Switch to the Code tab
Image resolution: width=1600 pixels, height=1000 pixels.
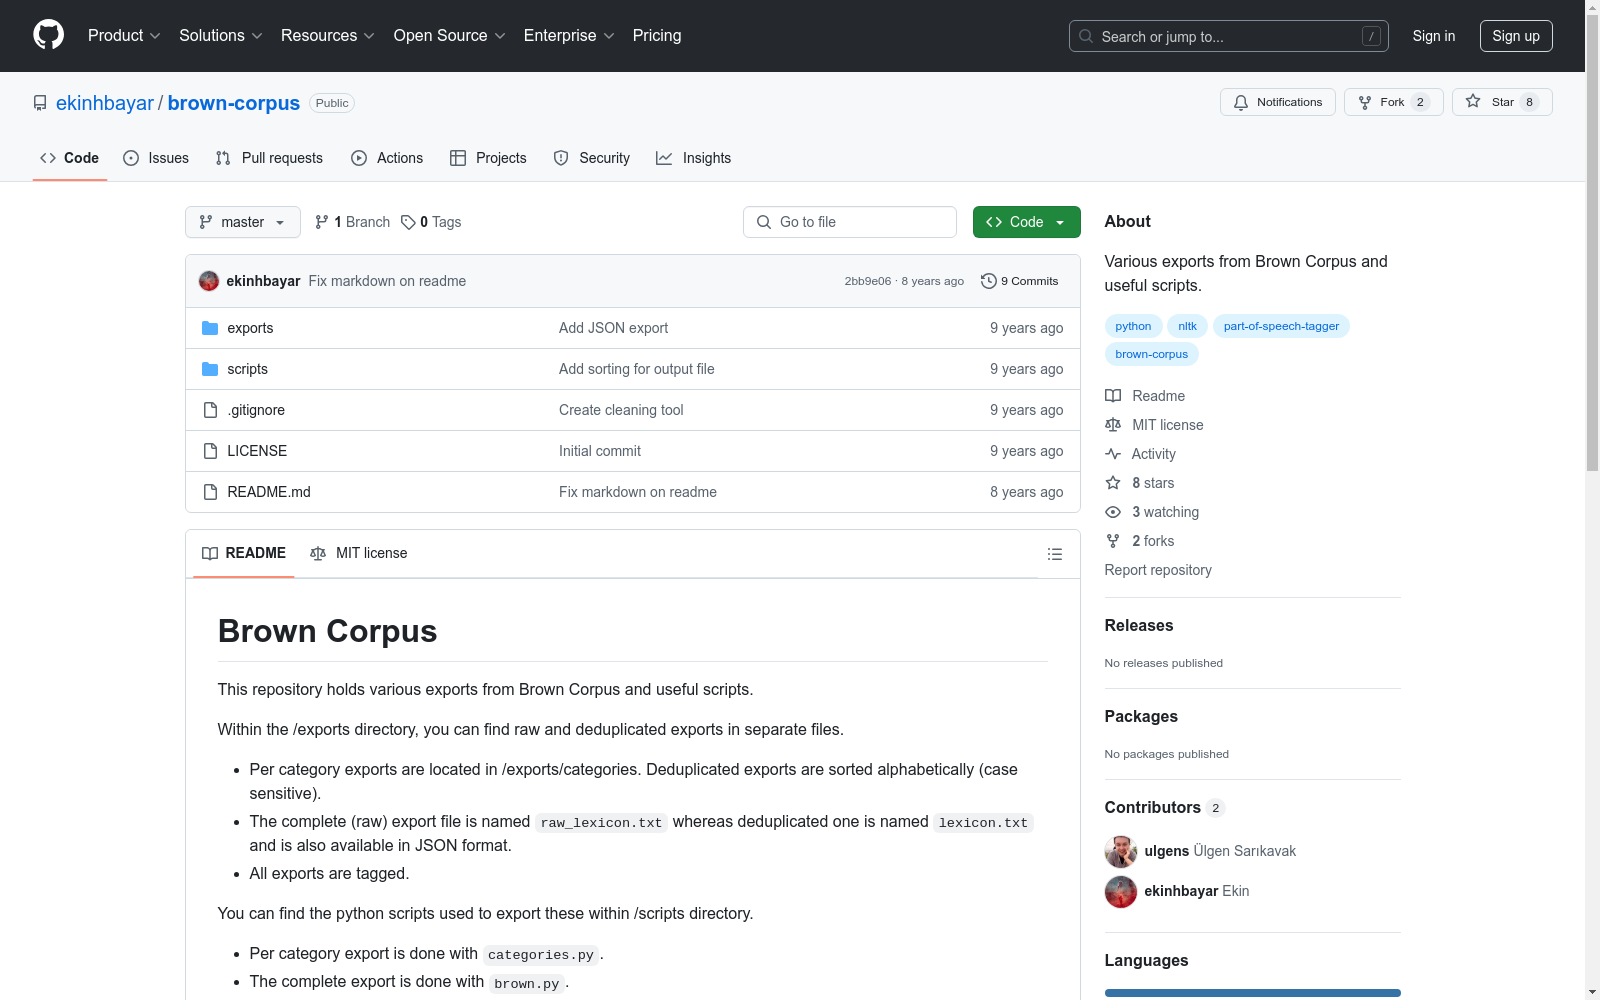70,158
